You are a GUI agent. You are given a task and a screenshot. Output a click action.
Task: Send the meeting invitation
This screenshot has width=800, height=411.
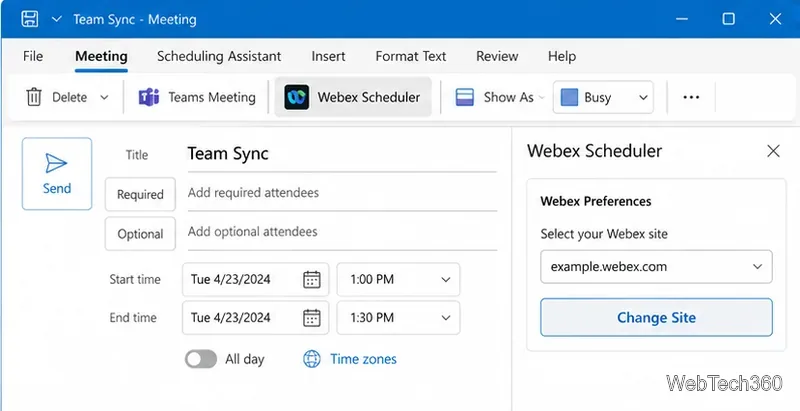point(57,173)
